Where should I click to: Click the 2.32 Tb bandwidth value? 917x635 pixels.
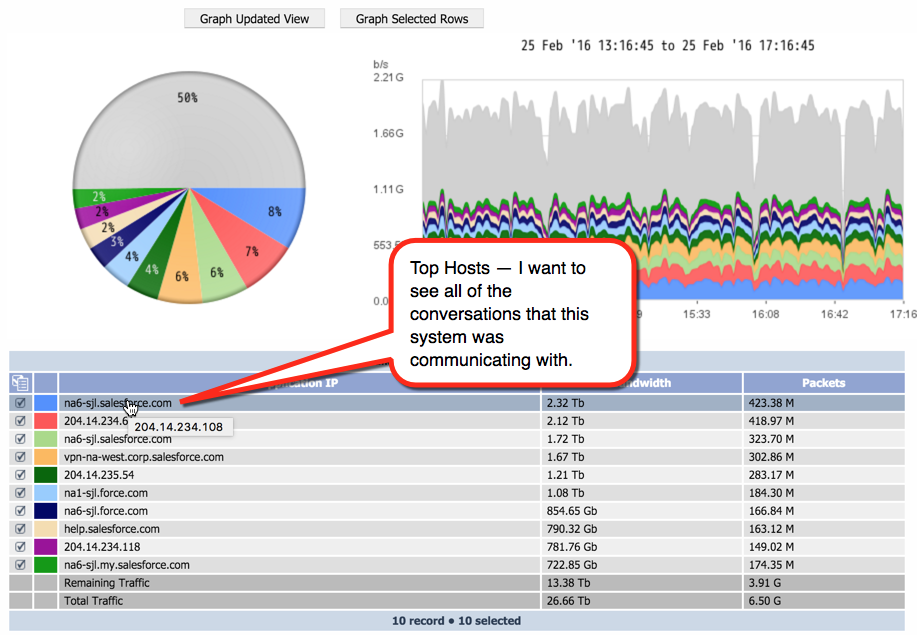tap(566, 403)
